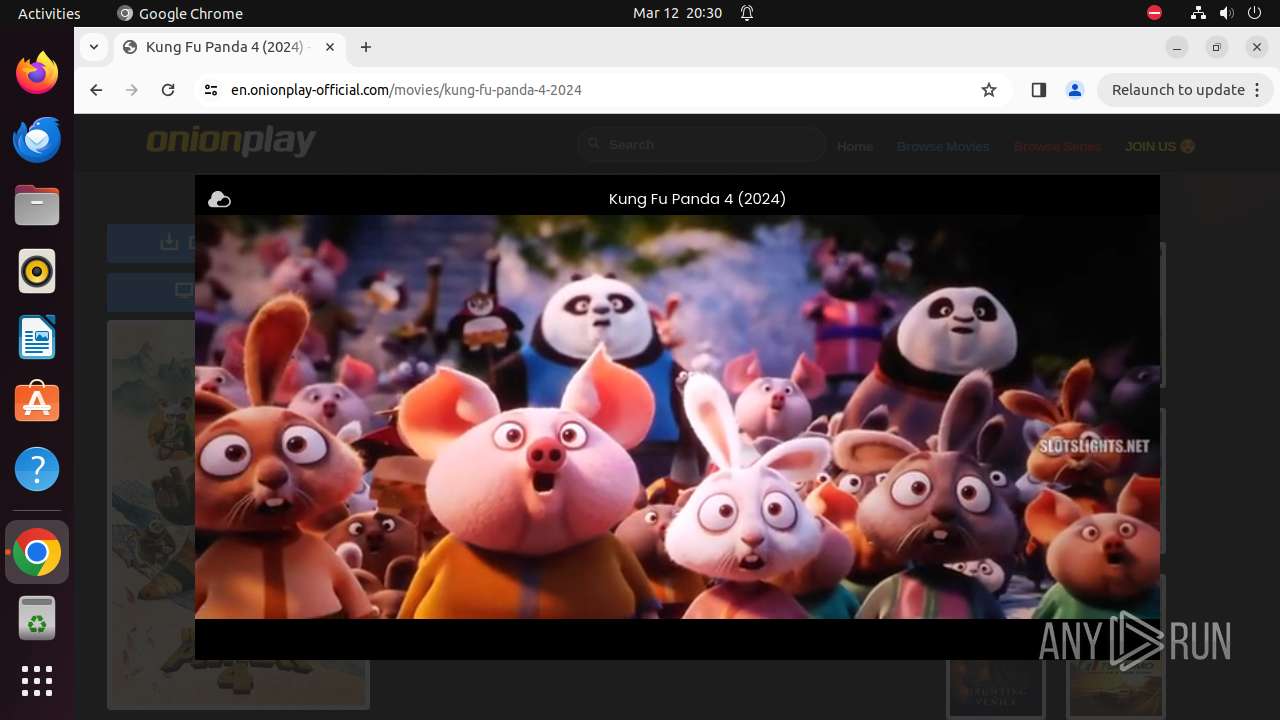Select the Kung Fu Panda 4 tab
1280x720 pixels.
click(x=229, y=47)
